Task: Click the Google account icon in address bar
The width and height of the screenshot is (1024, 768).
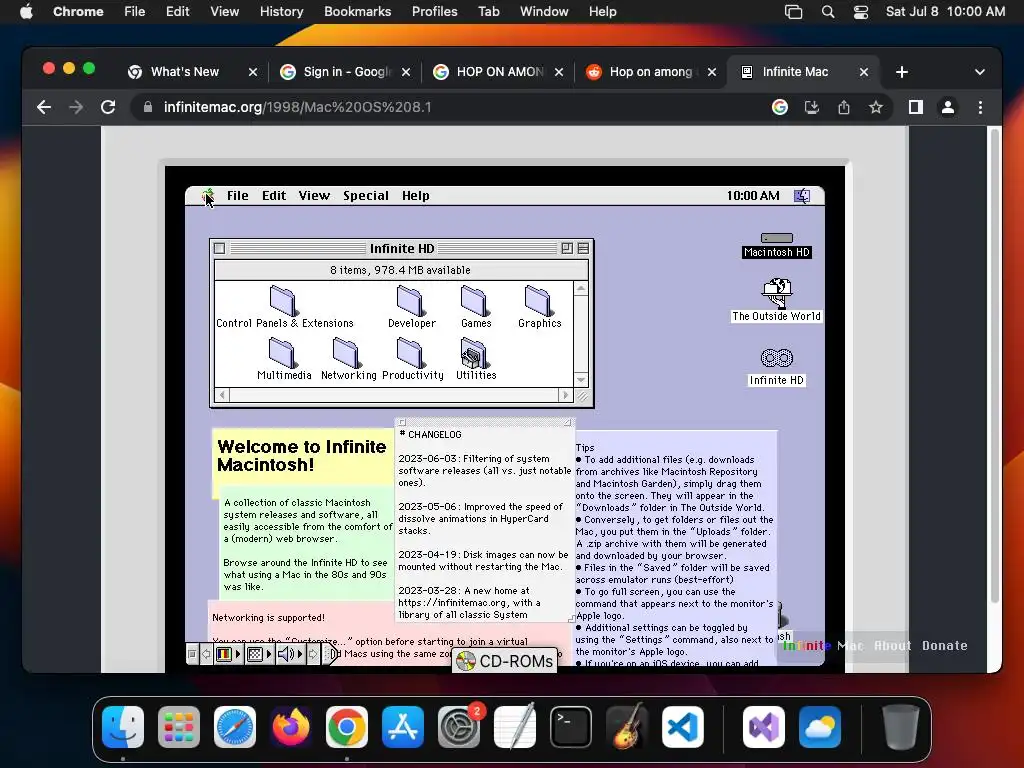Action: [x=780, y=107]
